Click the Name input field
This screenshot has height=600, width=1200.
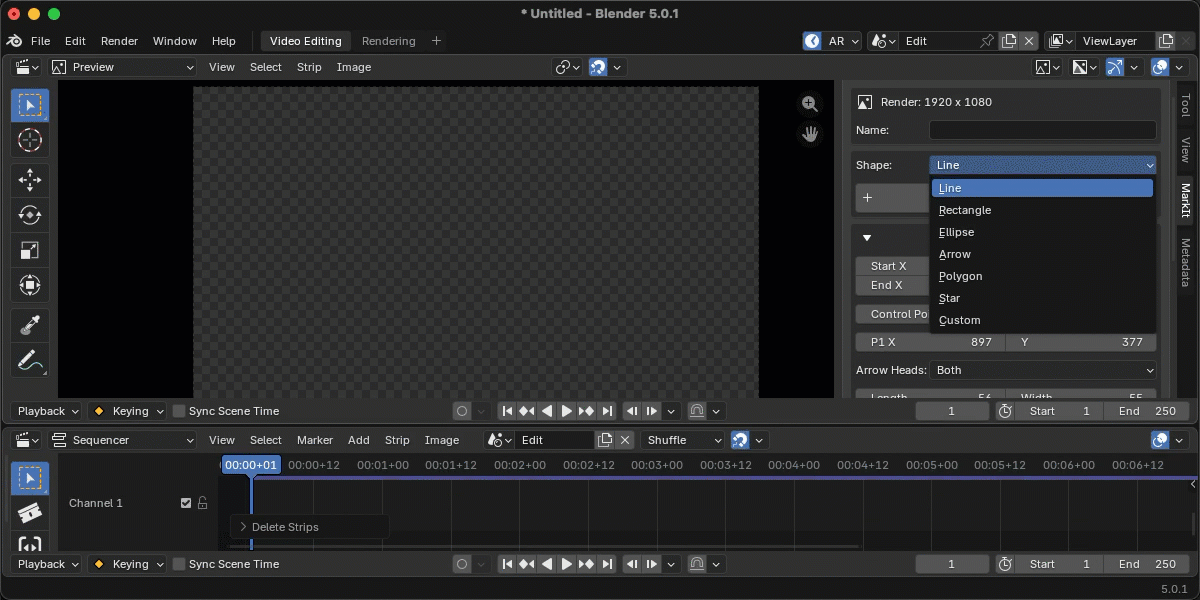click(1043, 130)
